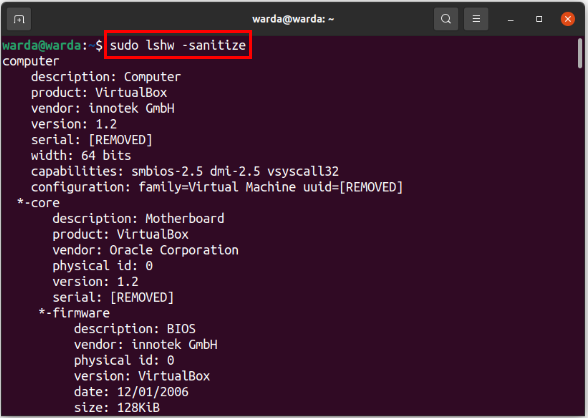Maximize the terminal window
This screenshot has height=418, width=588.
tap(539, 19)
